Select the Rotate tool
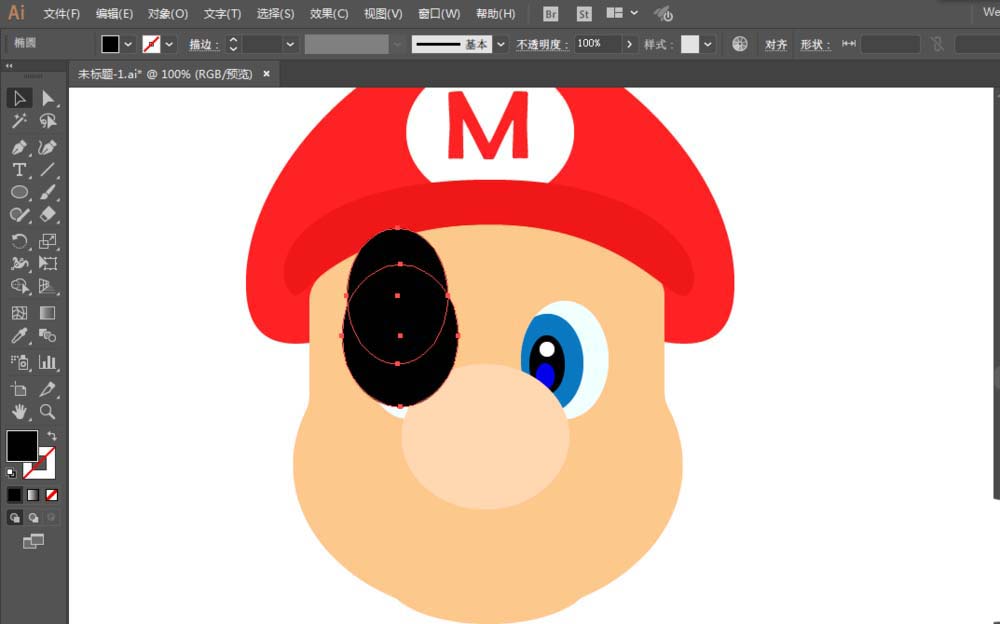The width and height of the screenshot is (1000, 624). coord(19,241)
